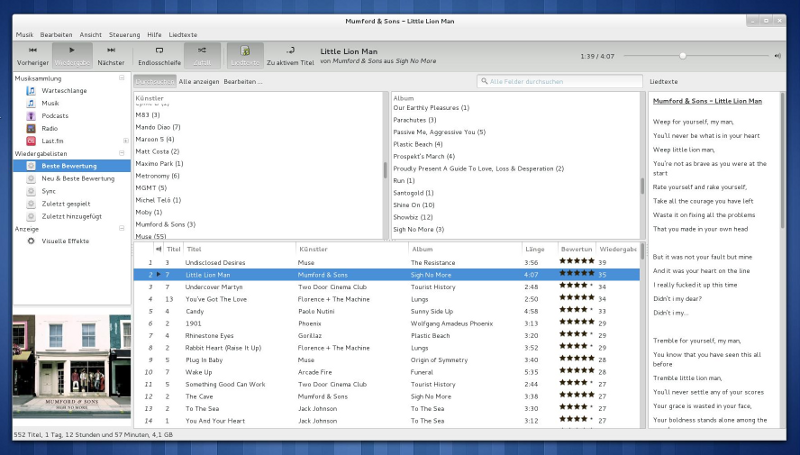Click the star rating of the Candy row

[x=577, y=310]
